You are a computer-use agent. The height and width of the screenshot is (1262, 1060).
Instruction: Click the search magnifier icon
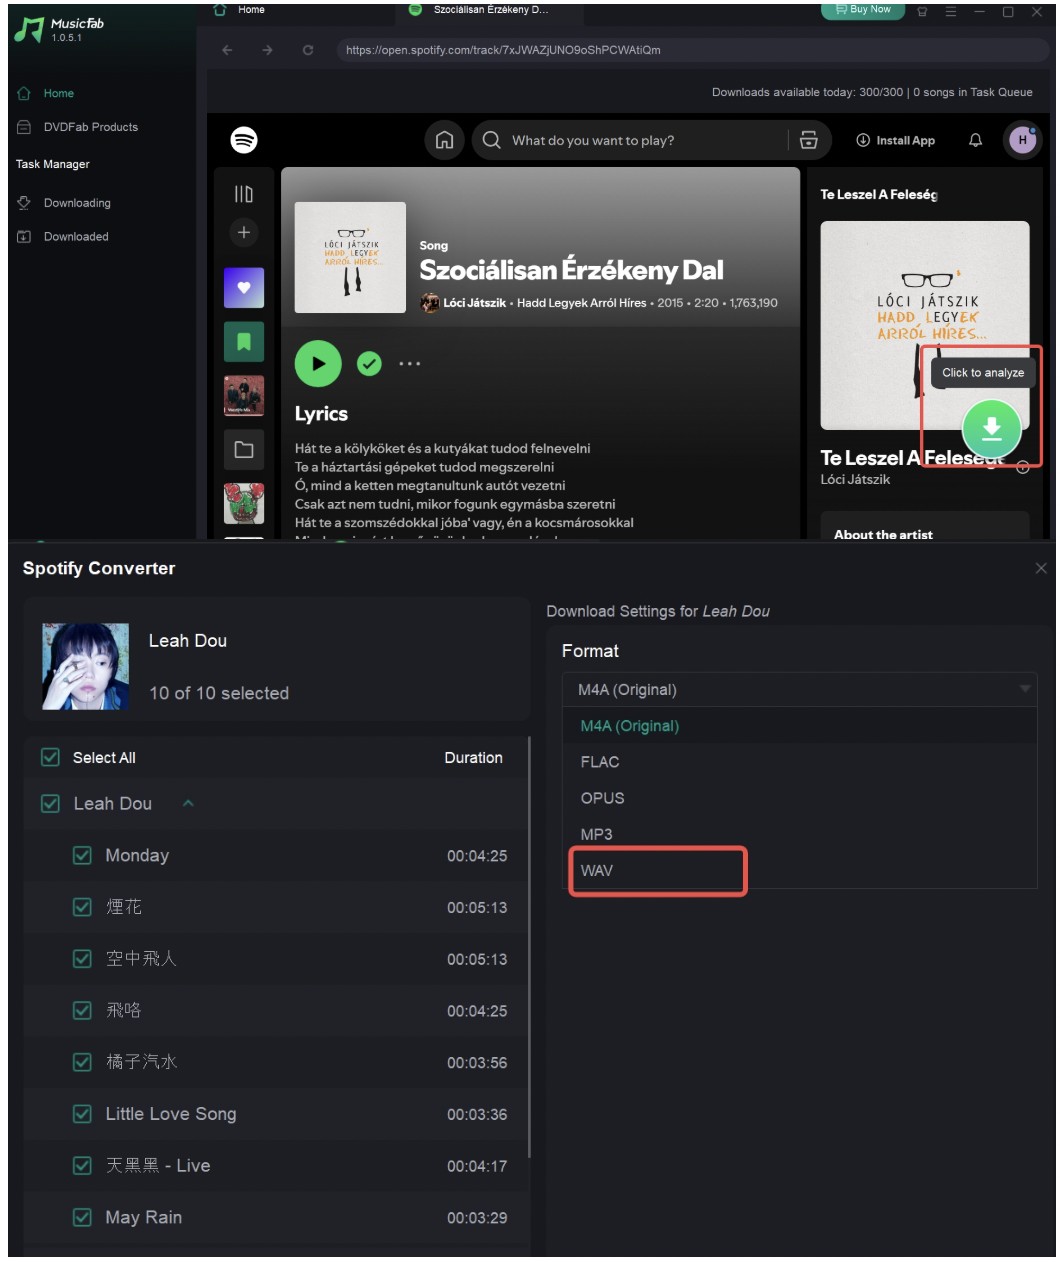491,140
